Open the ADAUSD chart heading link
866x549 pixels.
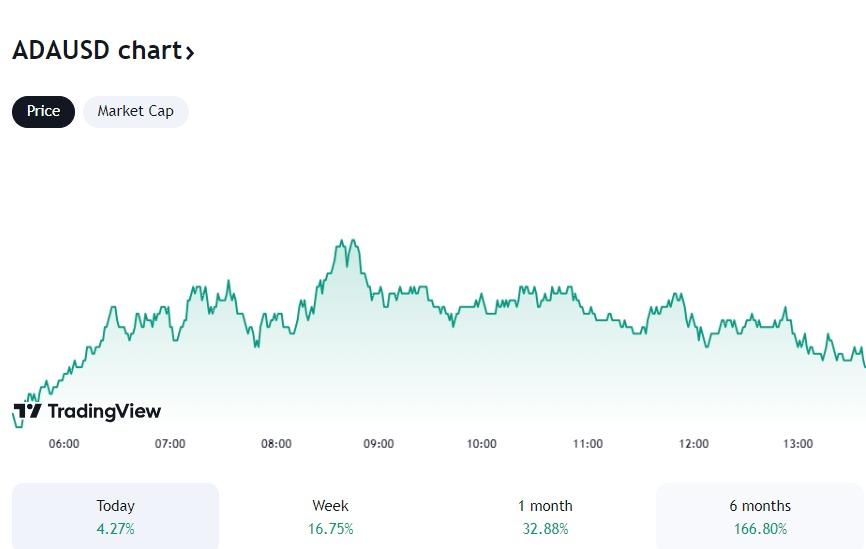(x=97, y=50)
